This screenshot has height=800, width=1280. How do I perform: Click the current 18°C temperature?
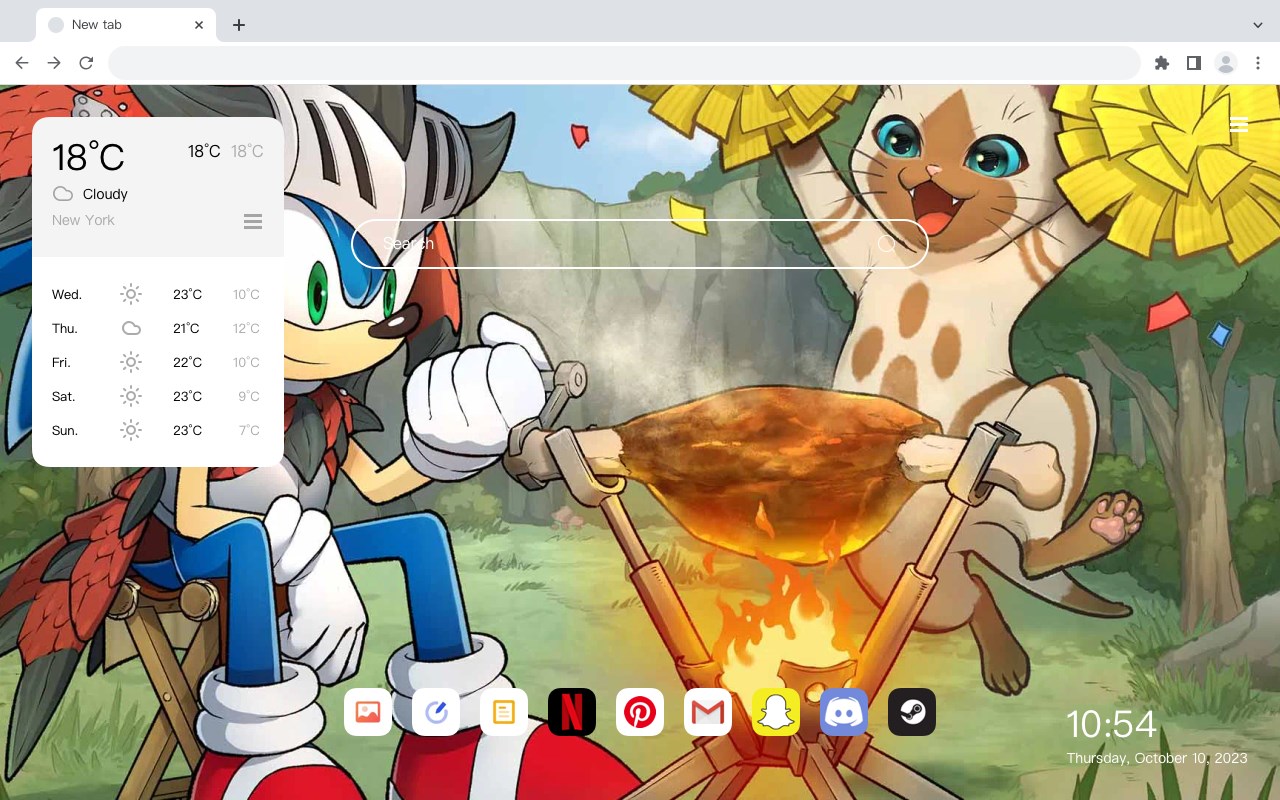[x=88, y=157]
